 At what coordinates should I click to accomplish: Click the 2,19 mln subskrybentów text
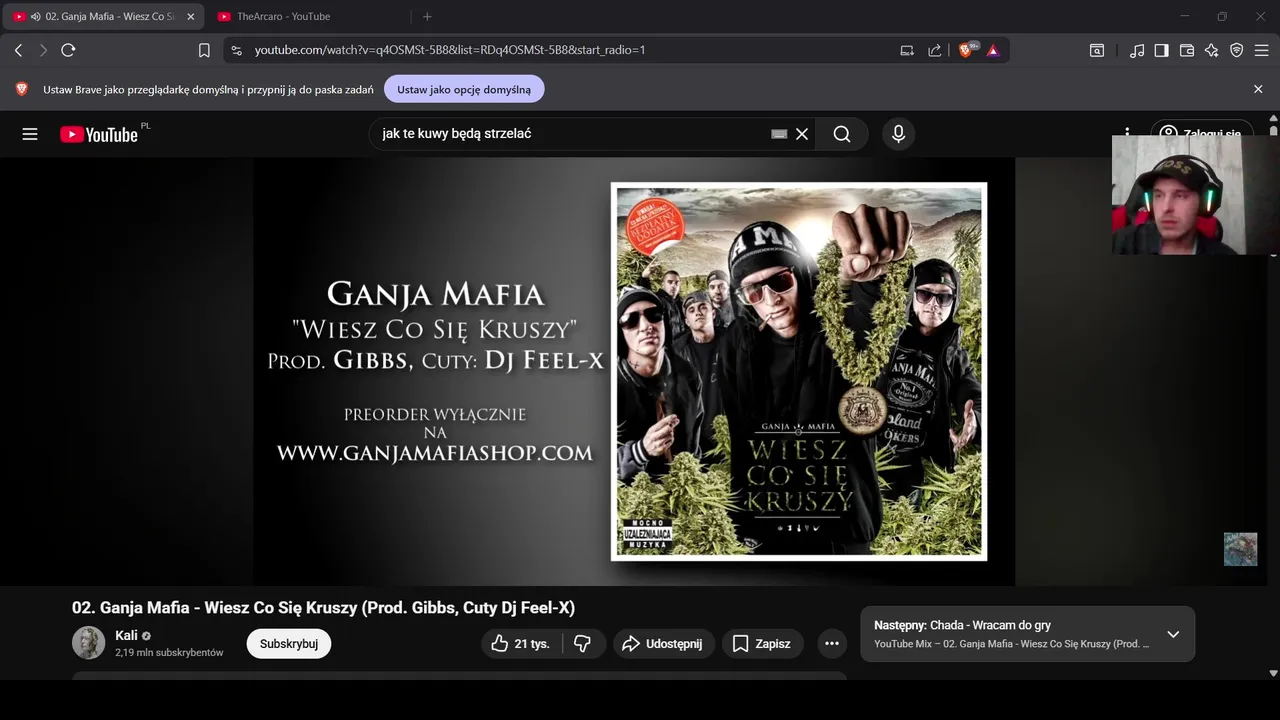[169, 653]
